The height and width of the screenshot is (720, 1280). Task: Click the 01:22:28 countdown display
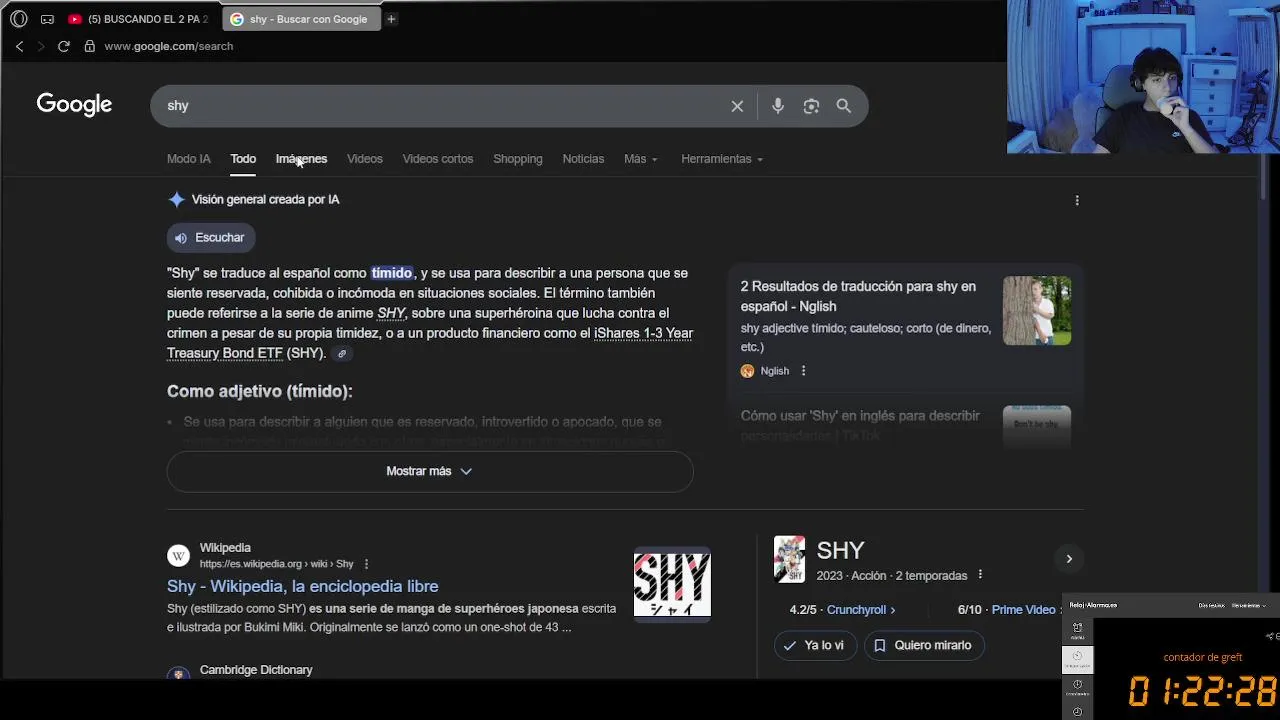1203,691
